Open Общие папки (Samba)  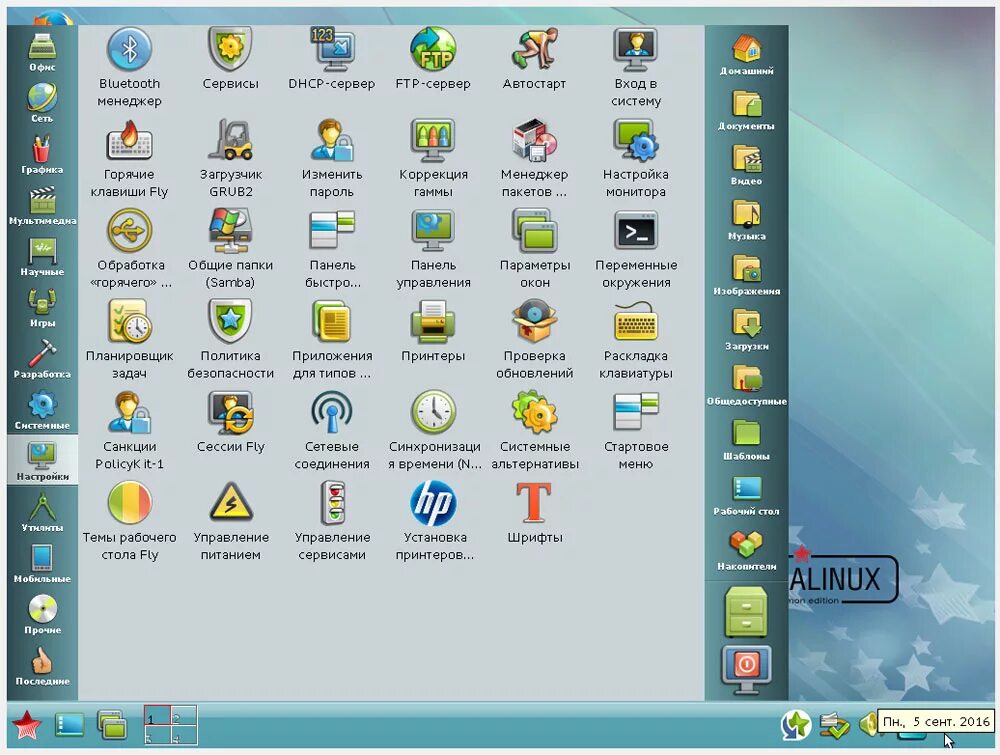230,249
